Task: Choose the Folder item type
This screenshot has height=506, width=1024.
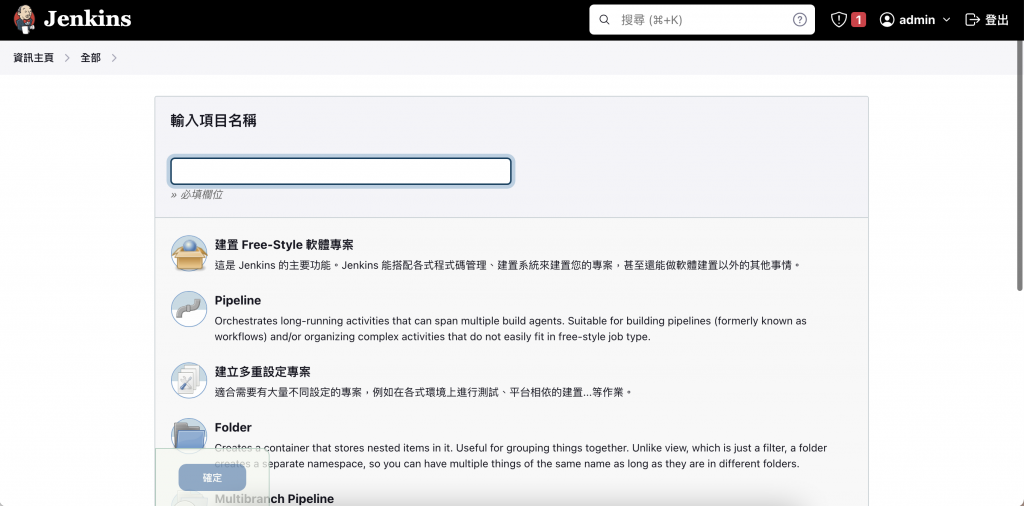Action: 233,428
